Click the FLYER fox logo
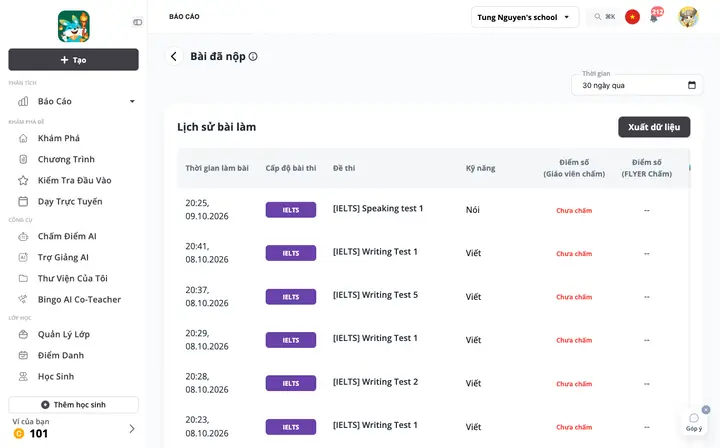This screenshot has height=448, width=720. [x=73, y=26]
